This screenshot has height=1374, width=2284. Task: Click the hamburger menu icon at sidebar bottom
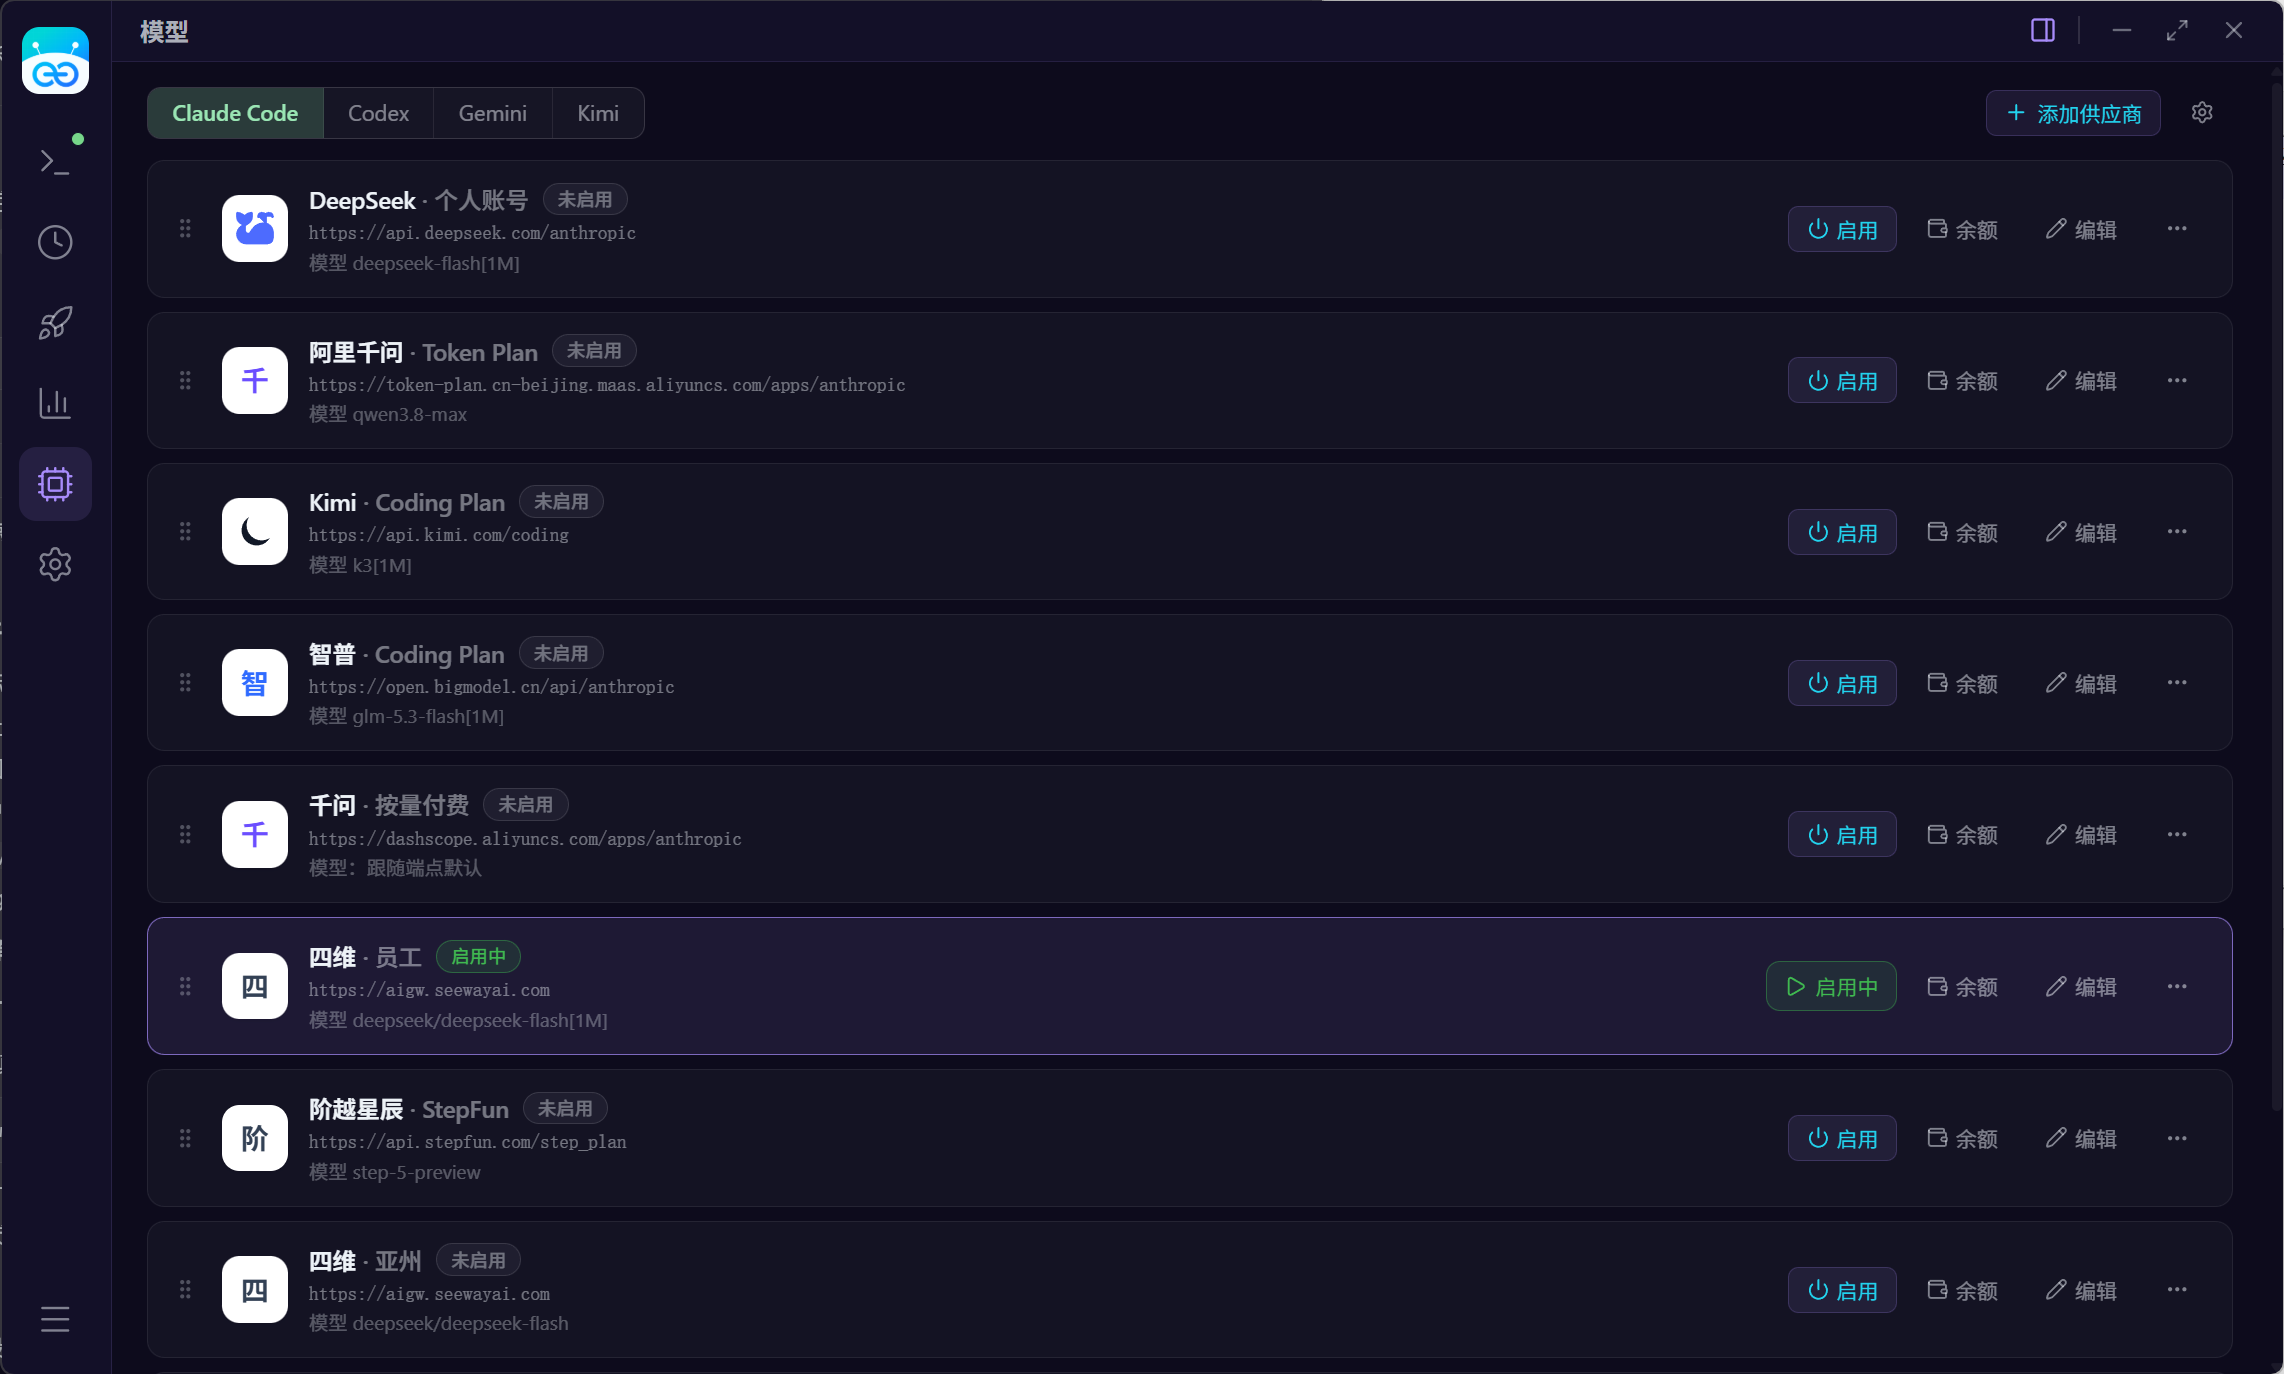click(x=55, y=1319)
